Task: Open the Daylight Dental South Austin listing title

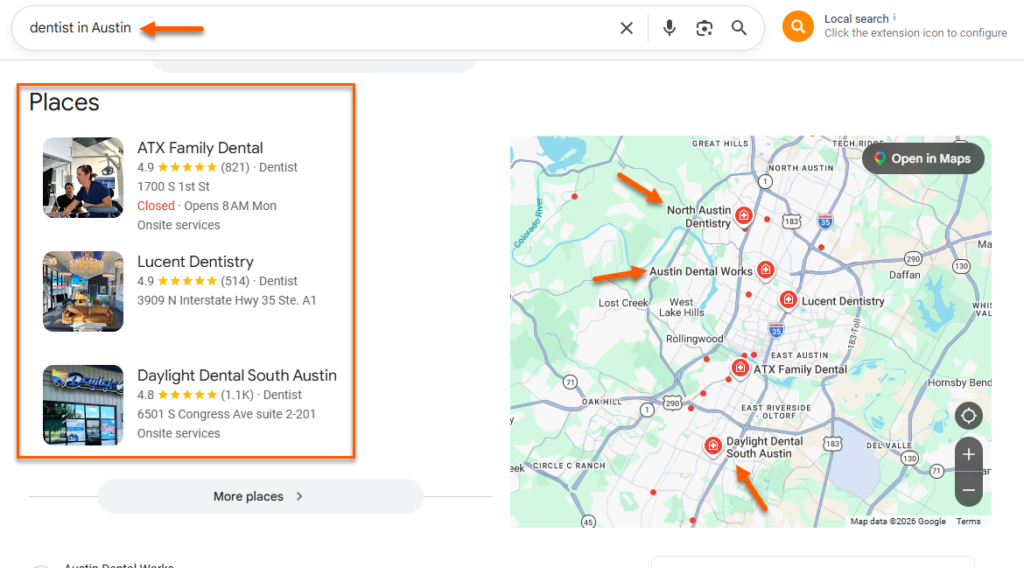Action: pos(237,375)
